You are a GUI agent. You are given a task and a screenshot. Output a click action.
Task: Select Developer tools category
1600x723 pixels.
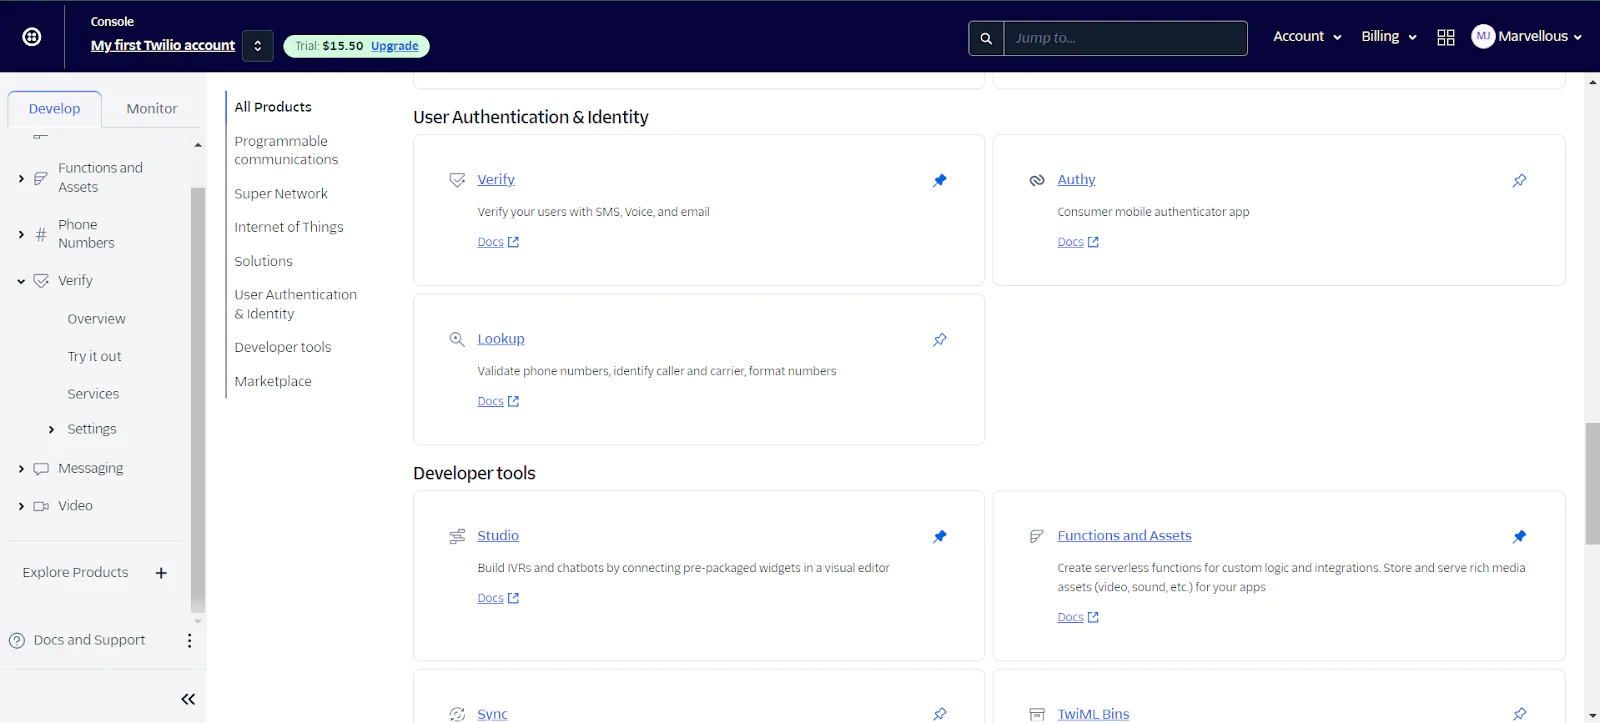point(283,347)
